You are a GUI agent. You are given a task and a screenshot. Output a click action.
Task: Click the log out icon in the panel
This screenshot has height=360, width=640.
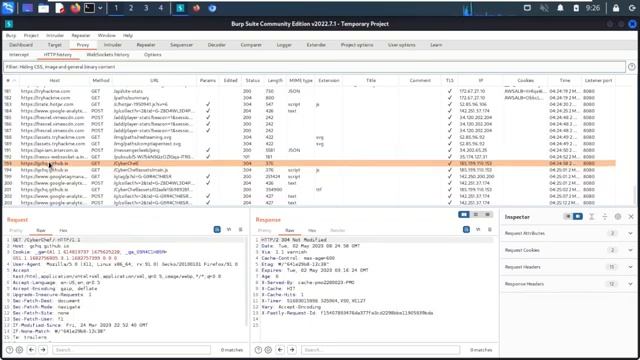coord(632,8)
